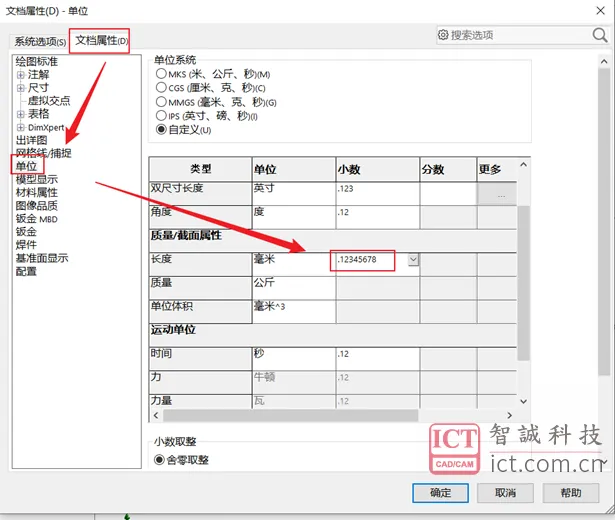Click the 双尺寸长度 row label
Image resolution: width=615 pixels, height=520 pixels.
point(200,193)
